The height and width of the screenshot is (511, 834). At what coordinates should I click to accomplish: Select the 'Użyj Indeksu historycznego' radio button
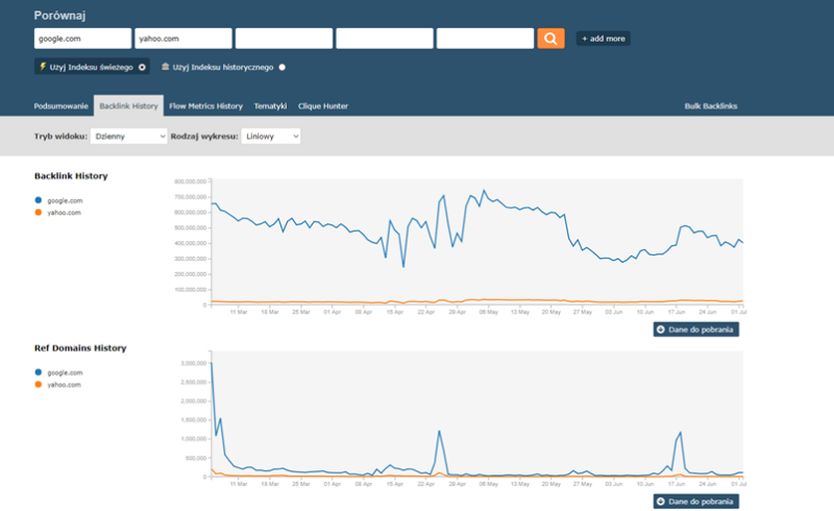(282, 67)
